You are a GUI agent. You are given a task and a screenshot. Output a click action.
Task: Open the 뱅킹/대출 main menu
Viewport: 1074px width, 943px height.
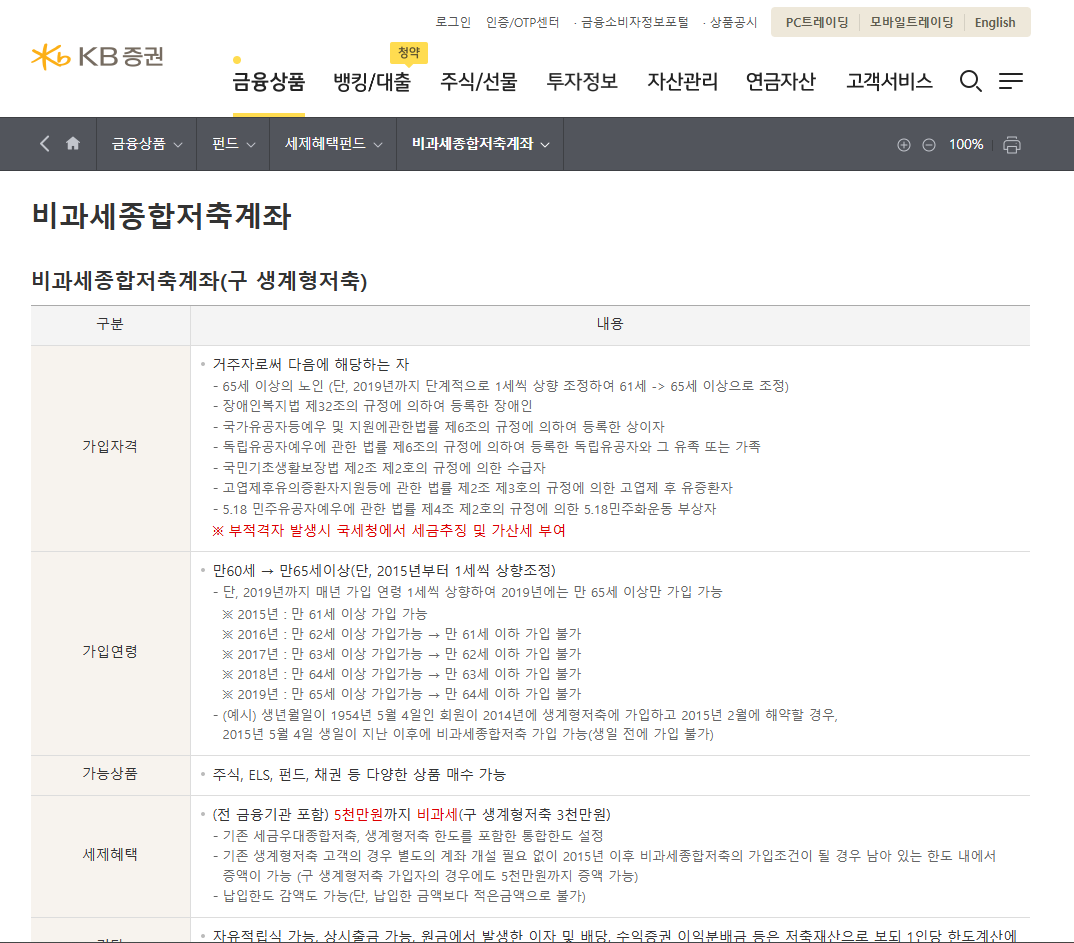372,82
